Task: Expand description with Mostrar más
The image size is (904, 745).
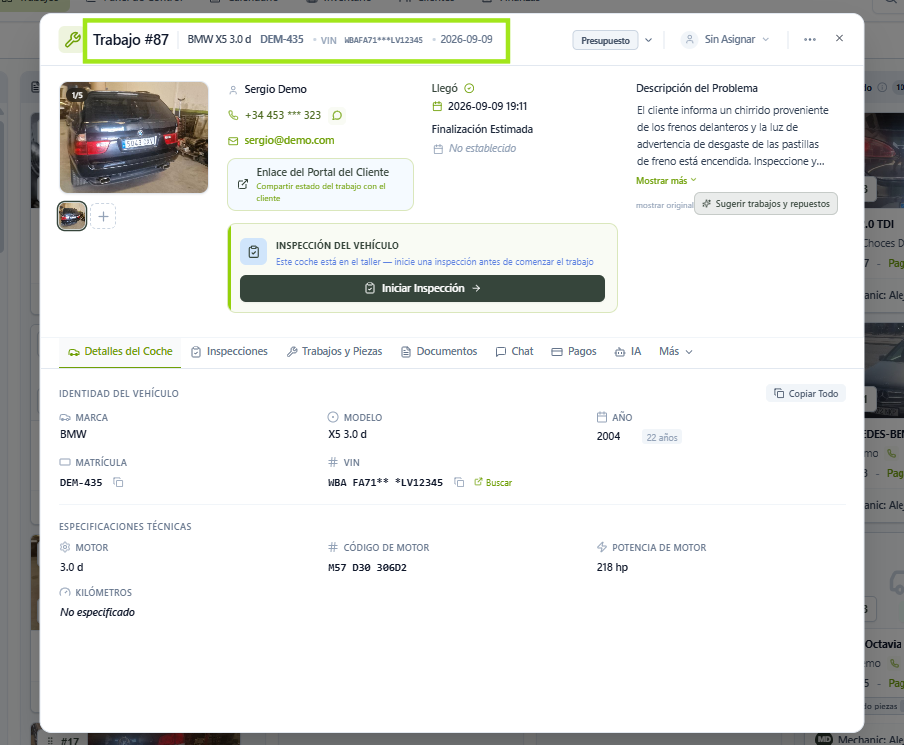Action: (x=666, y=180)
